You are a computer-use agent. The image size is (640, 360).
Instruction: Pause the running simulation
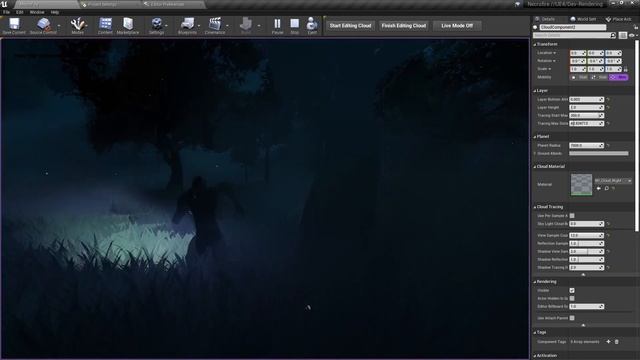pyautogui.click(x=278, y=25)
